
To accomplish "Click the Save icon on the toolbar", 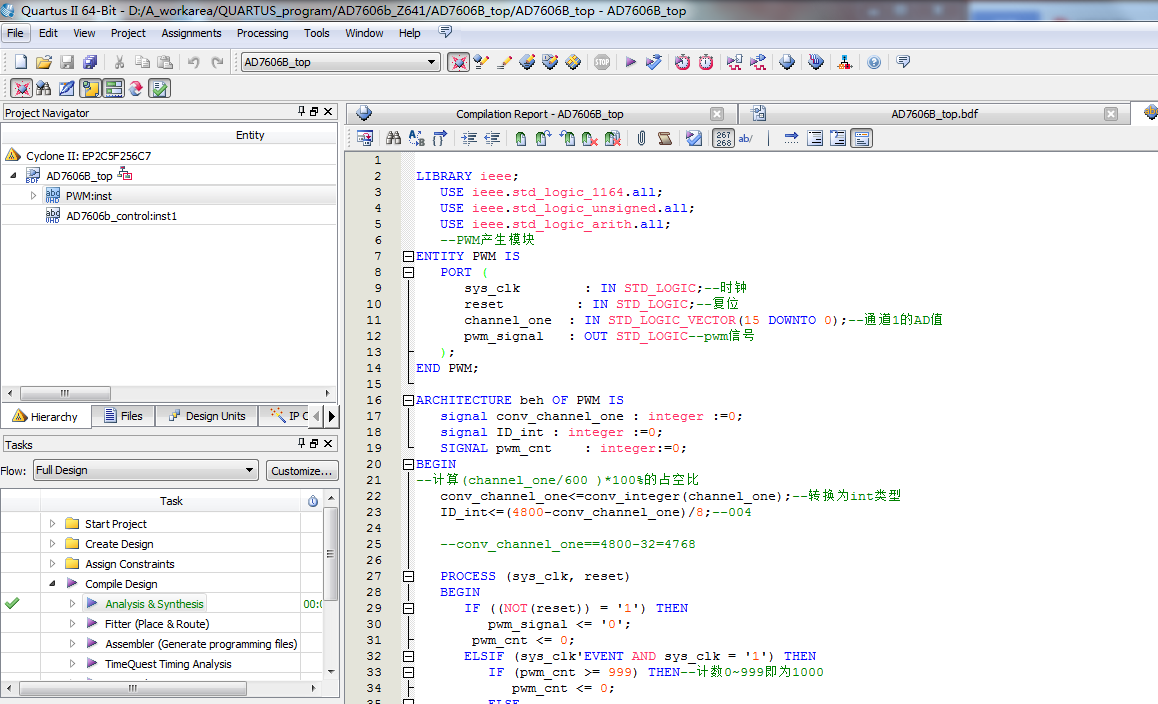I will [66, 61].
